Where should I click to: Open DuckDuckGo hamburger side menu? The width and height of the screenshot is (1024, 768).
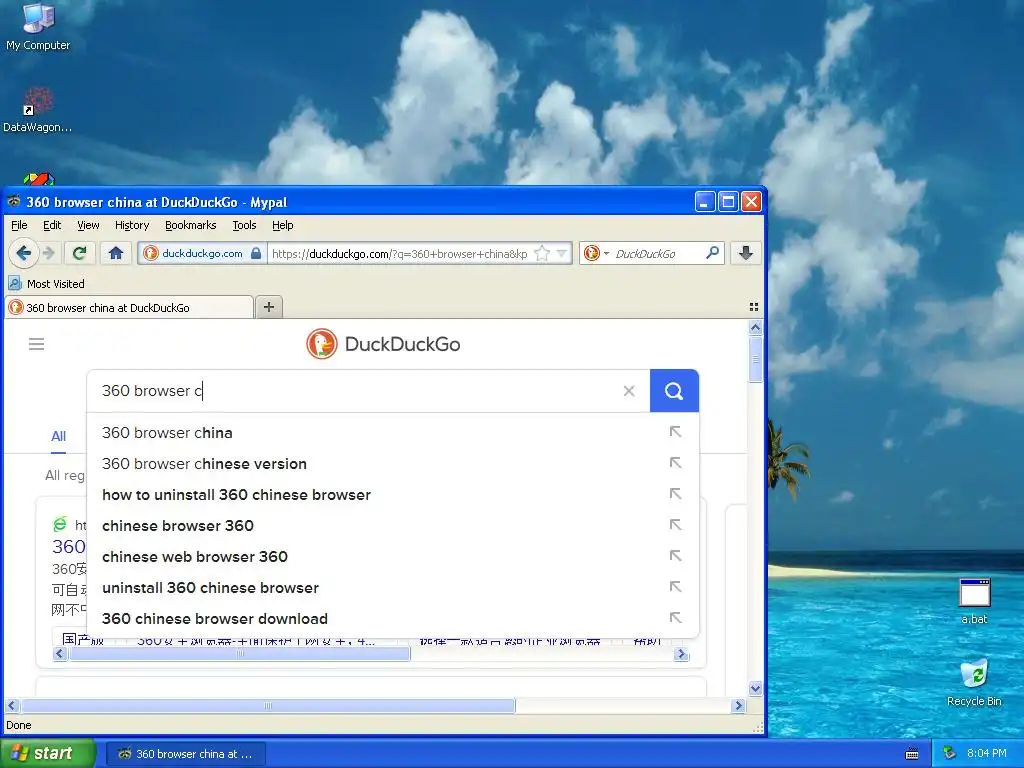[x=37, y=344]
